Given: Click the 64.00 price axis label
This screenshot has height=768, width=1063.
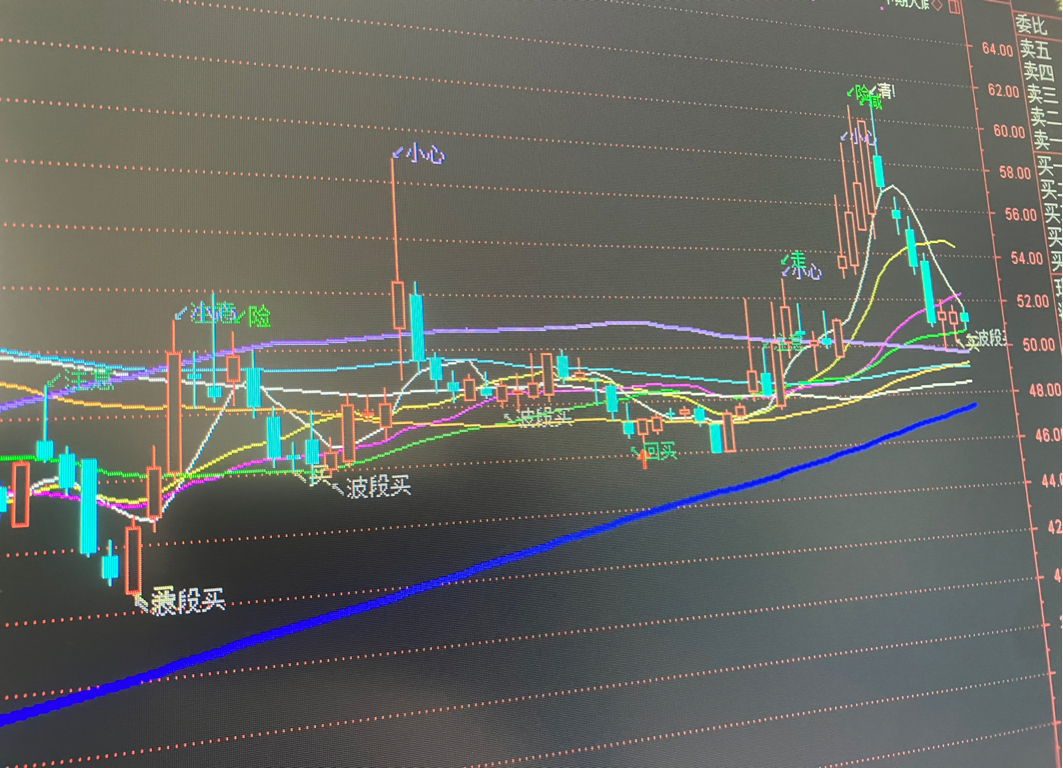Looking at the screenshot, I should click(x=997, y=49).
